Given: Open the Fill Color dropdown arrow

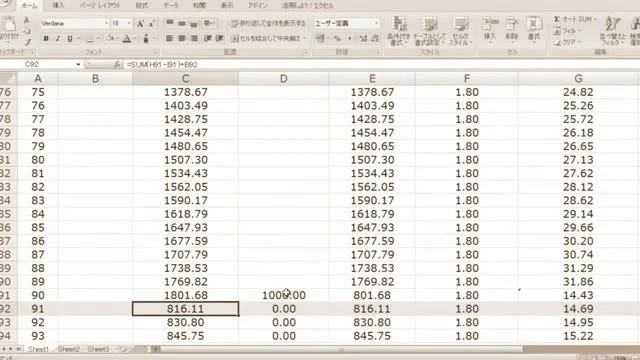Looking at the screenshot, I should [117, 39].
